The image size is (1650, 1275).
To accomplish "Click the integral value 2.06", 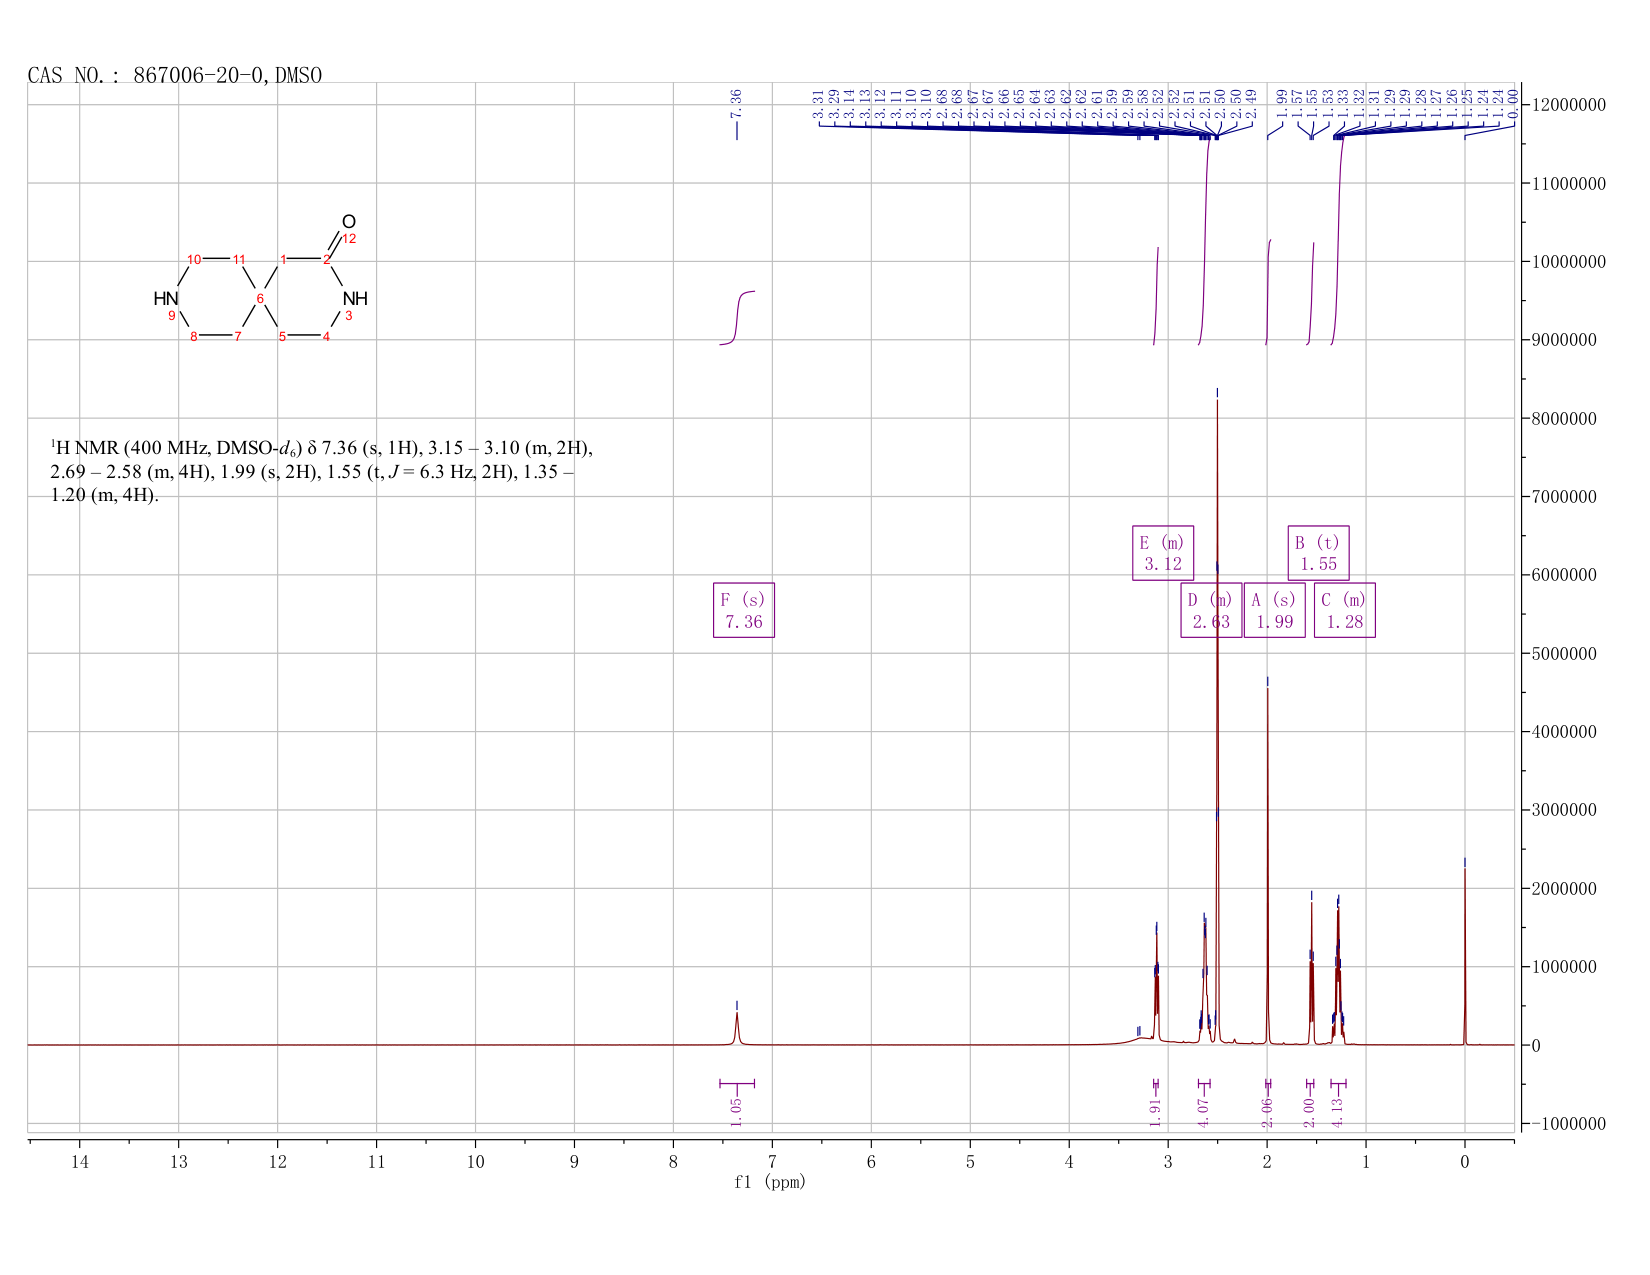I will pos(1267,1112).
